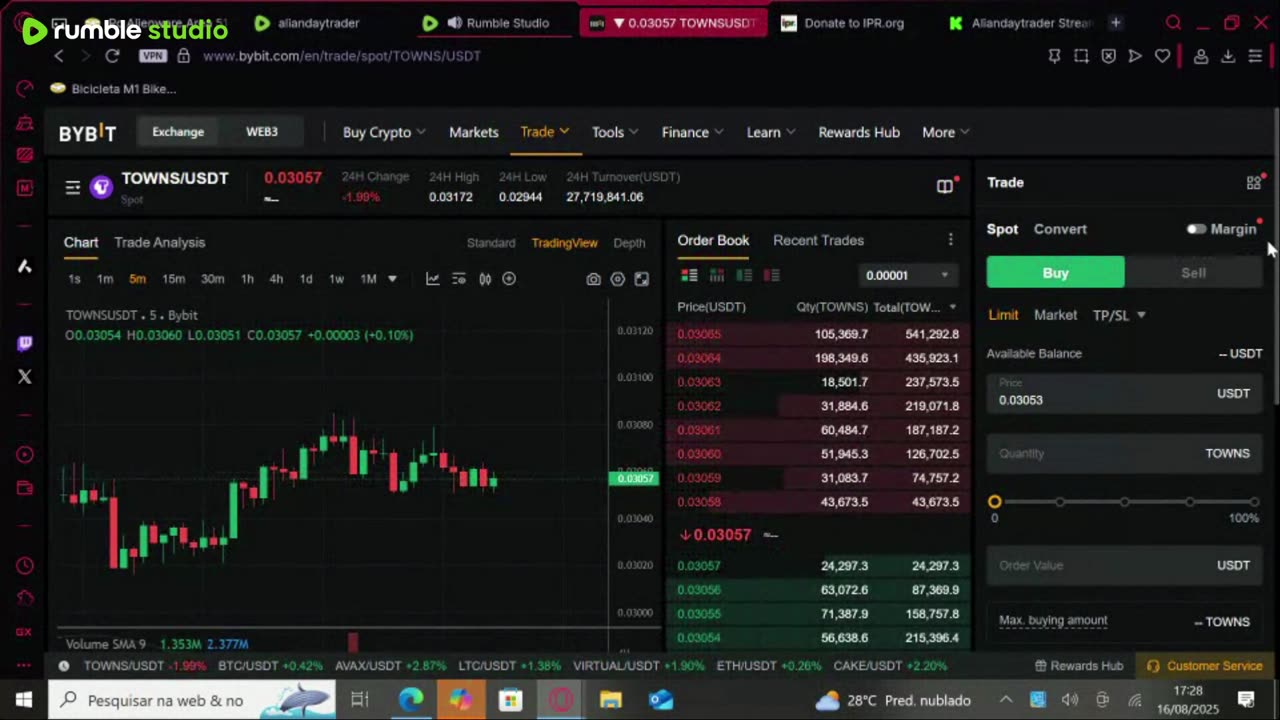Select the Market order tab
This screenshot has width=1280, height=720.
1055,315
